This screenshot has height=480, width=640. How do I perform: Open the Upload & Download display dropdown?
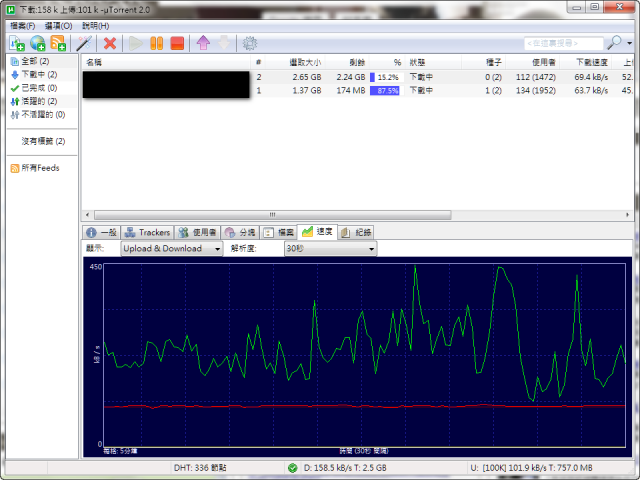point(172,249)
